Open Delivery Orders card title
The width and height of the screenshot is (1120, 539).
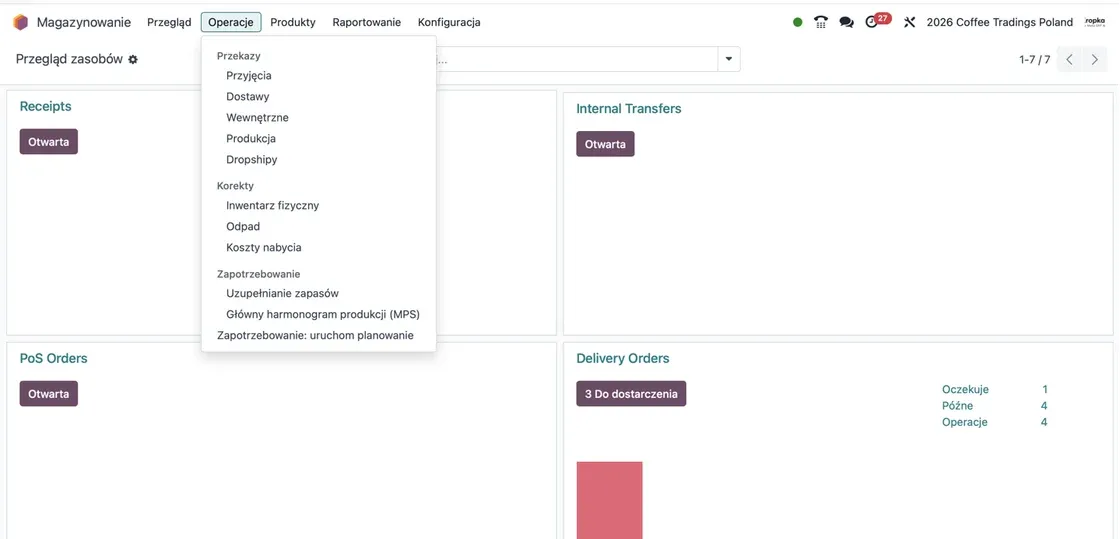[623, 358]
